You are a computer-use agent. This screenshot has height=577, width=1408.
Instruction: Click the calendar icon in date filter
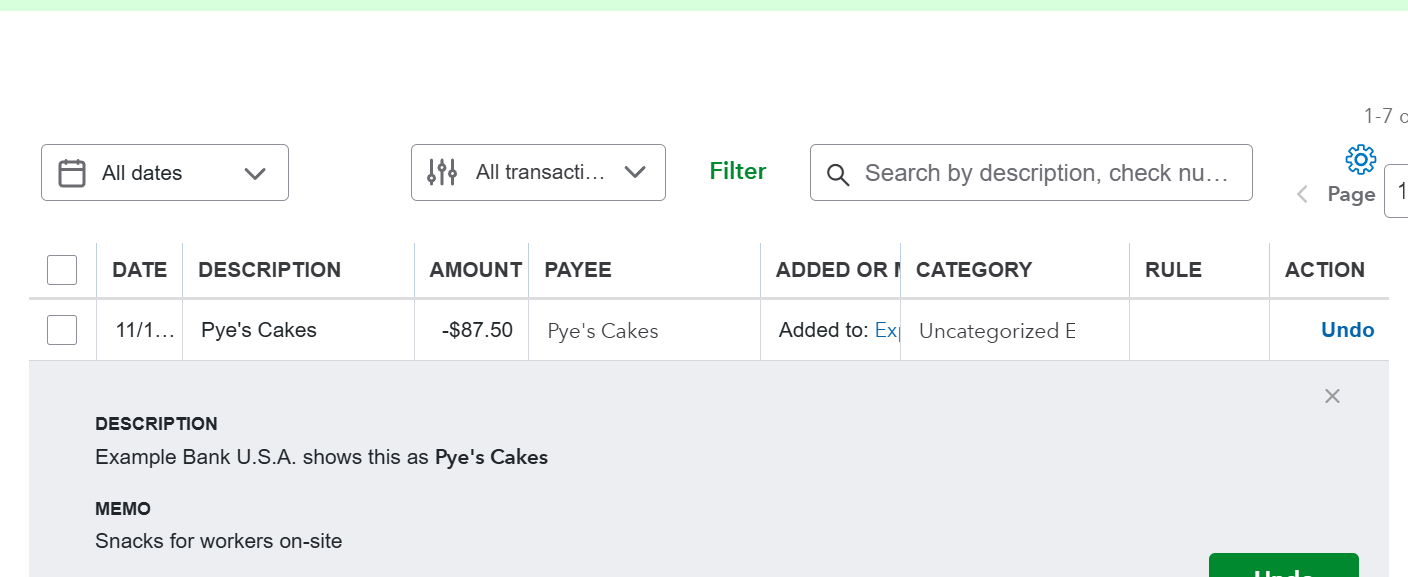(72, 173)
